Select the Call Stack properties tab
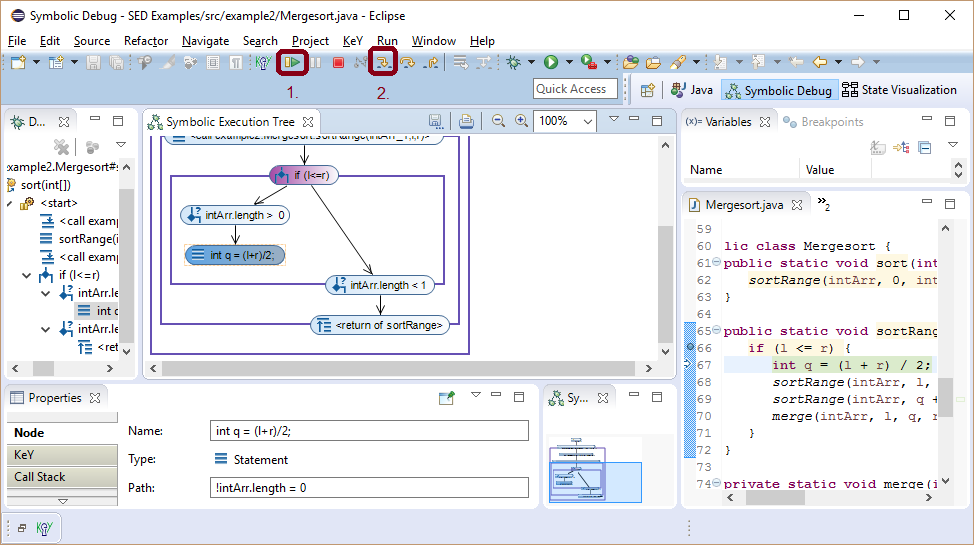 [62, 477]
